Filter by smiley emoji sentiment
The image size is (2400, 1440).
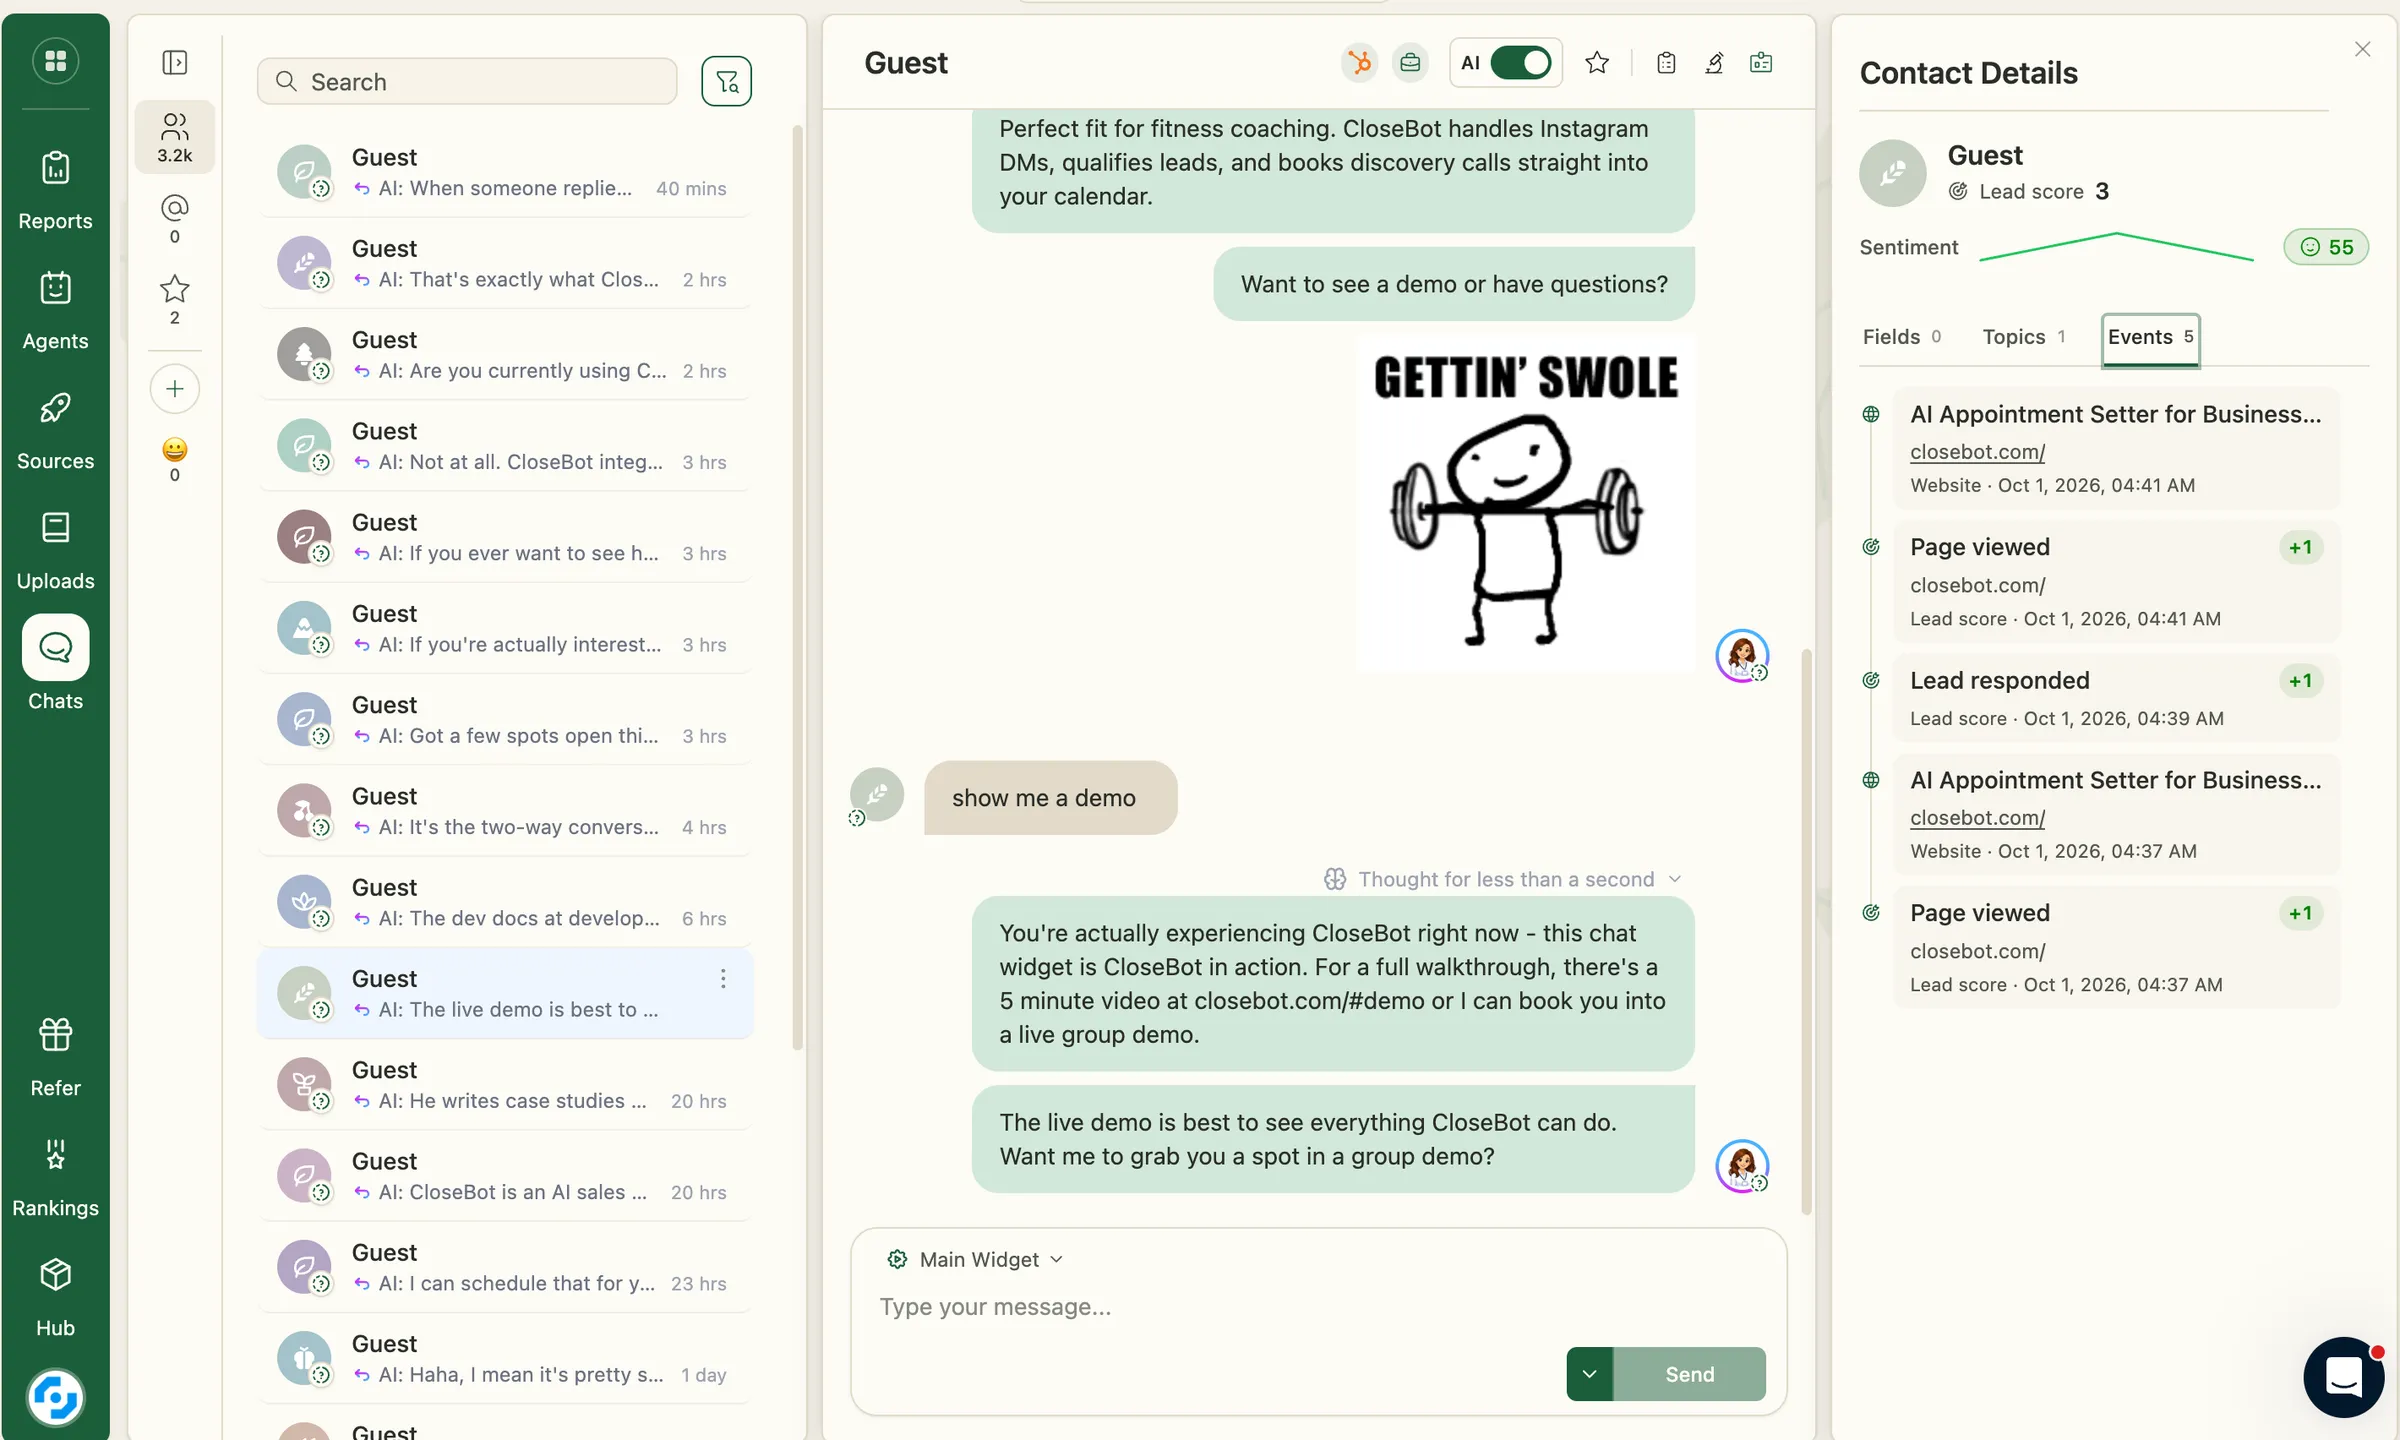tap(175, 459)
